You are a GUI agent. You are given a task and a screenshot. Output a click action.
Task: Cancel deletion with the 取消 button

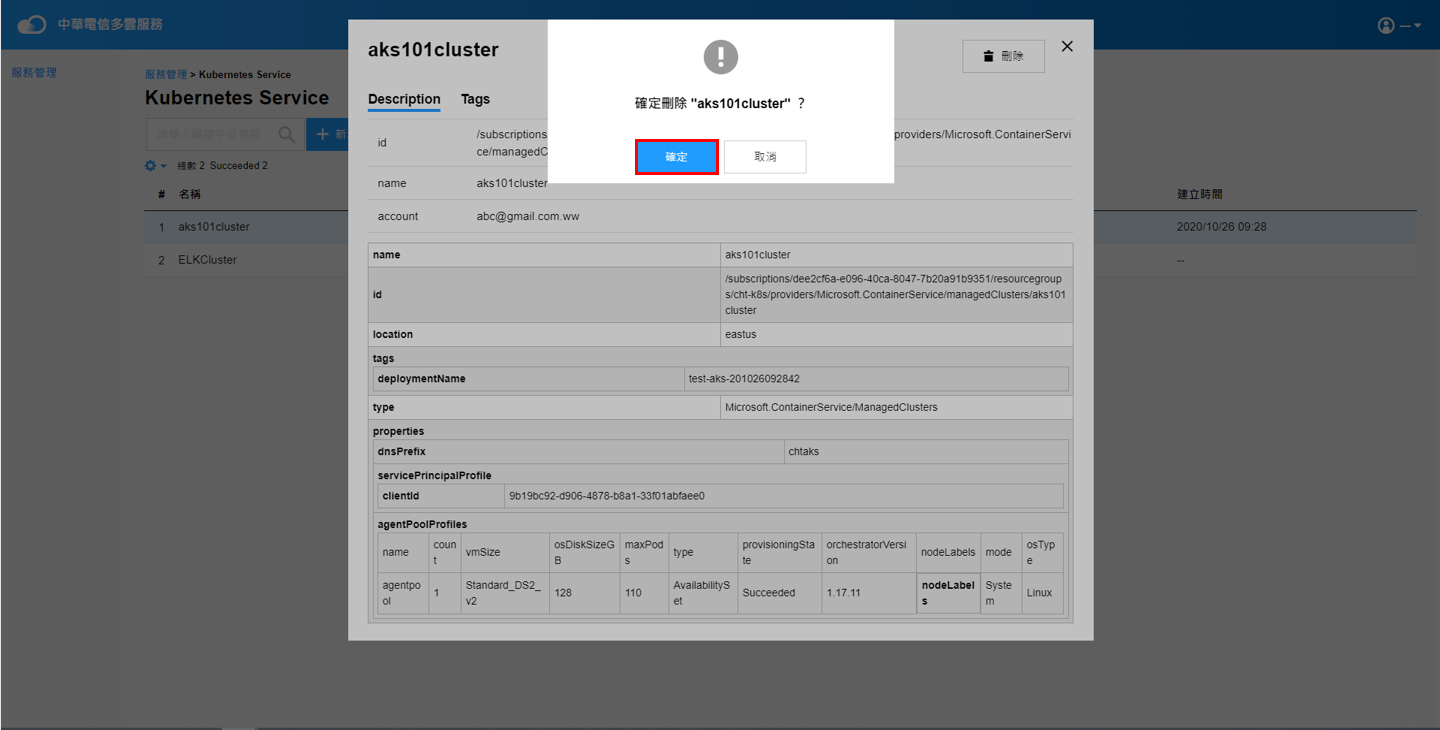click(x=765, y=157)
